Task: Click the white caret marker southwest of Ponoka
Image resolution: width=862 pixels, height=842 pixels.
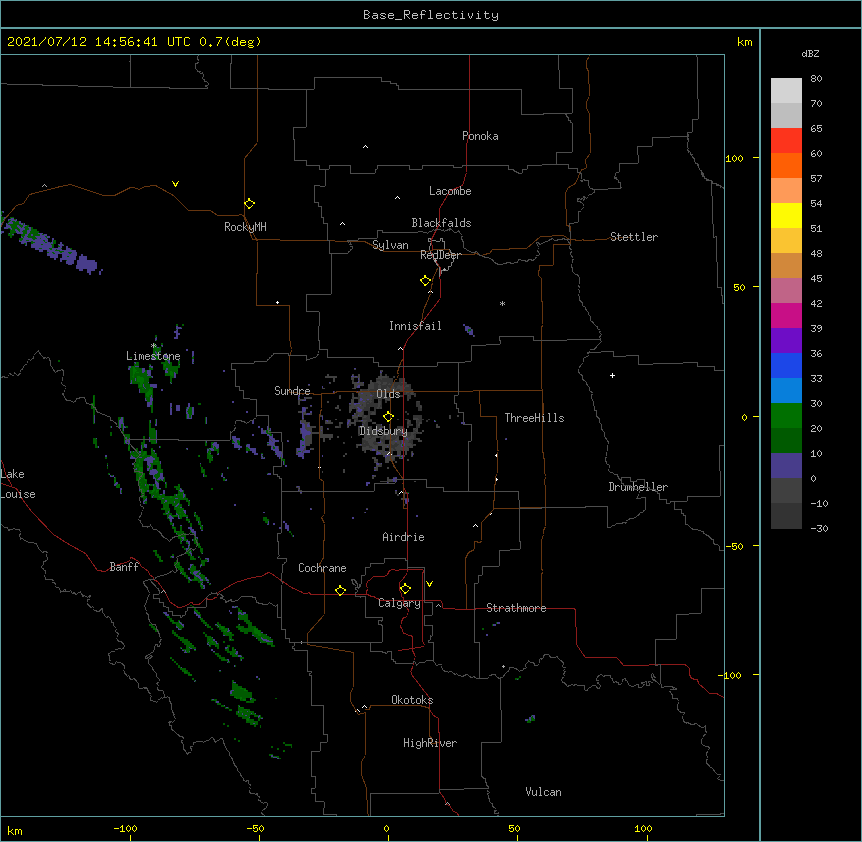Action: tap(366, 147)
